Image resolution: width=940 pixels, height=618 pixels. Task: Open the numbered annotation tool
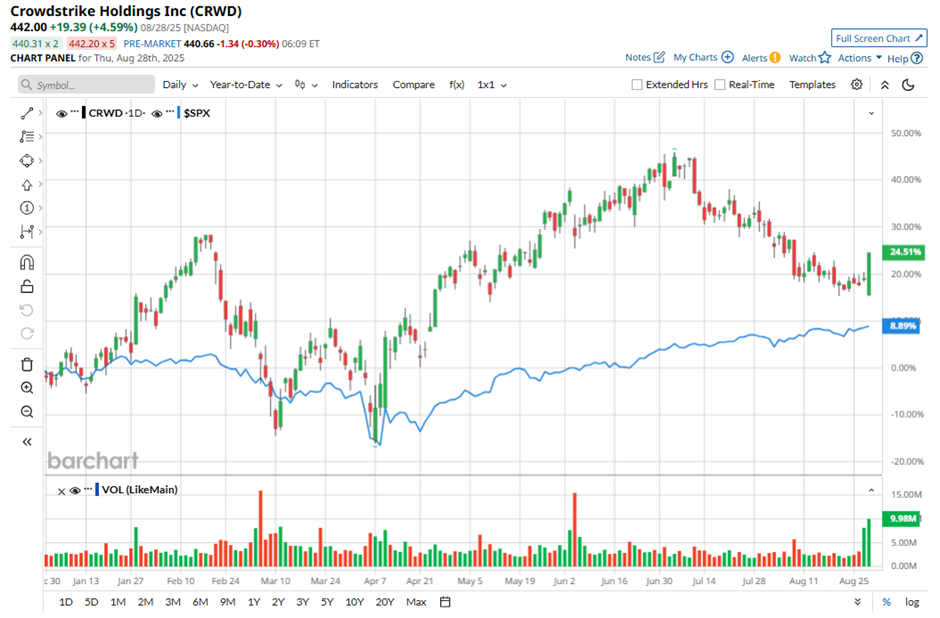pos(27,208)
